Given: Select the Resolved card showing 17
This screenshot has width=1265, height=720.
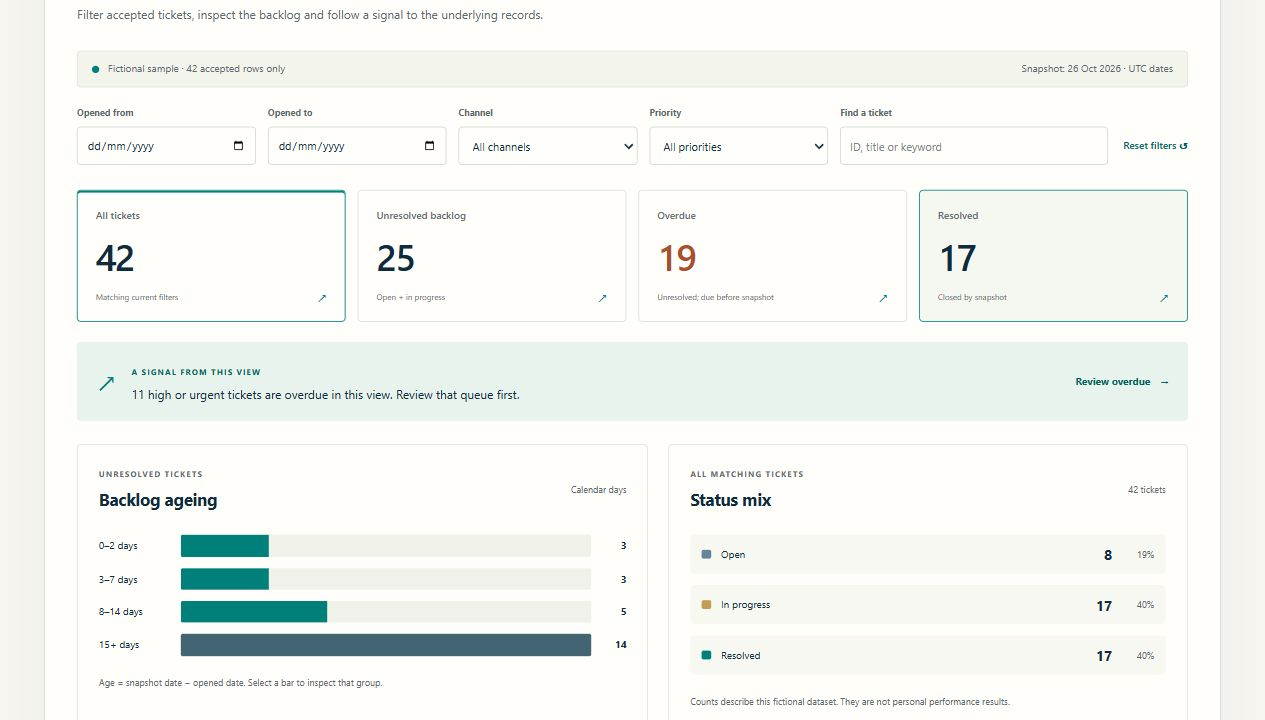Looking at the screenshot, I should 1053,256.
